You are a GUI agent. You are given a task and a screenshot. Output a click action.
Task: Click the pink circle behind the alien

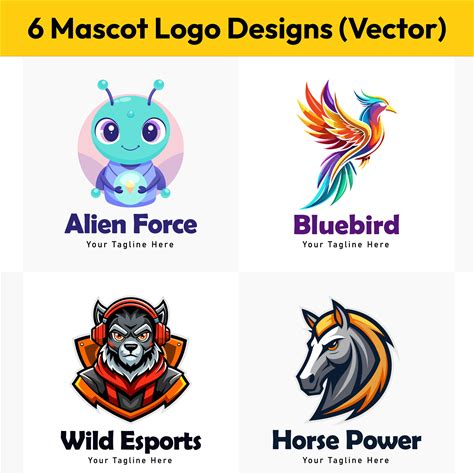point(131,147)
